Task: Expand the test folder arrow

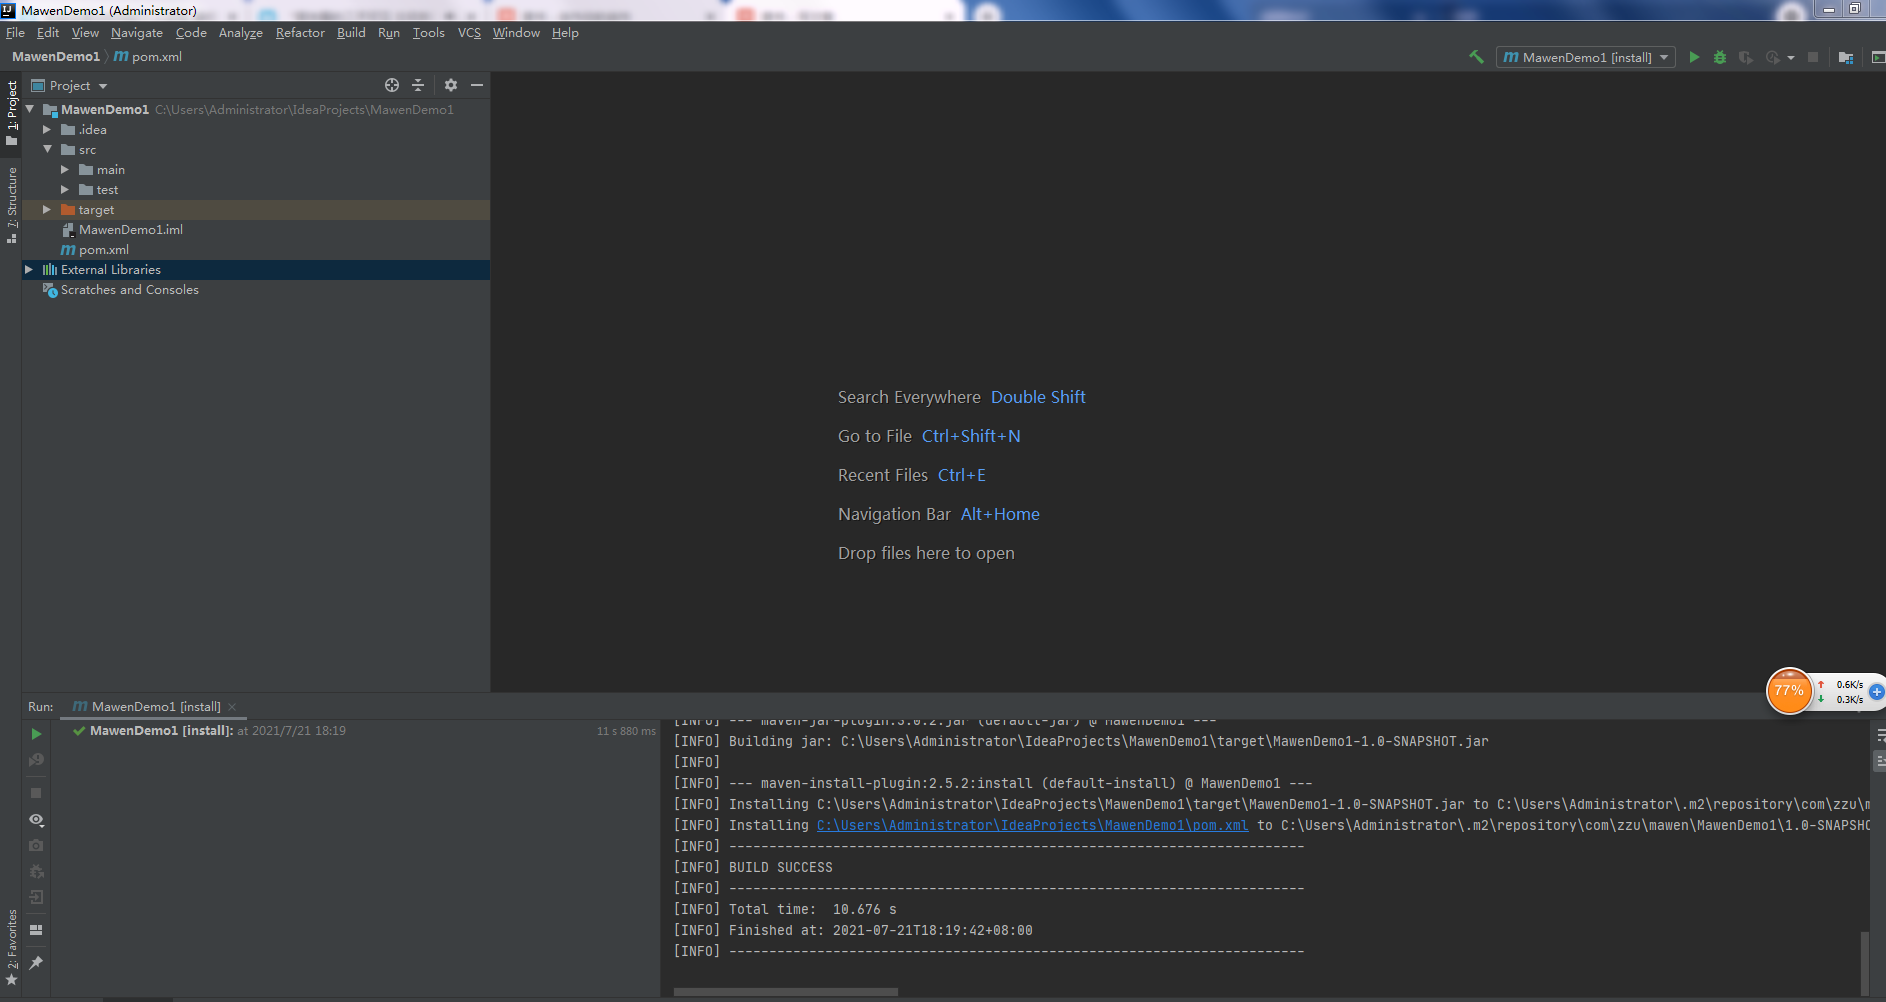Action: [65, 189]
